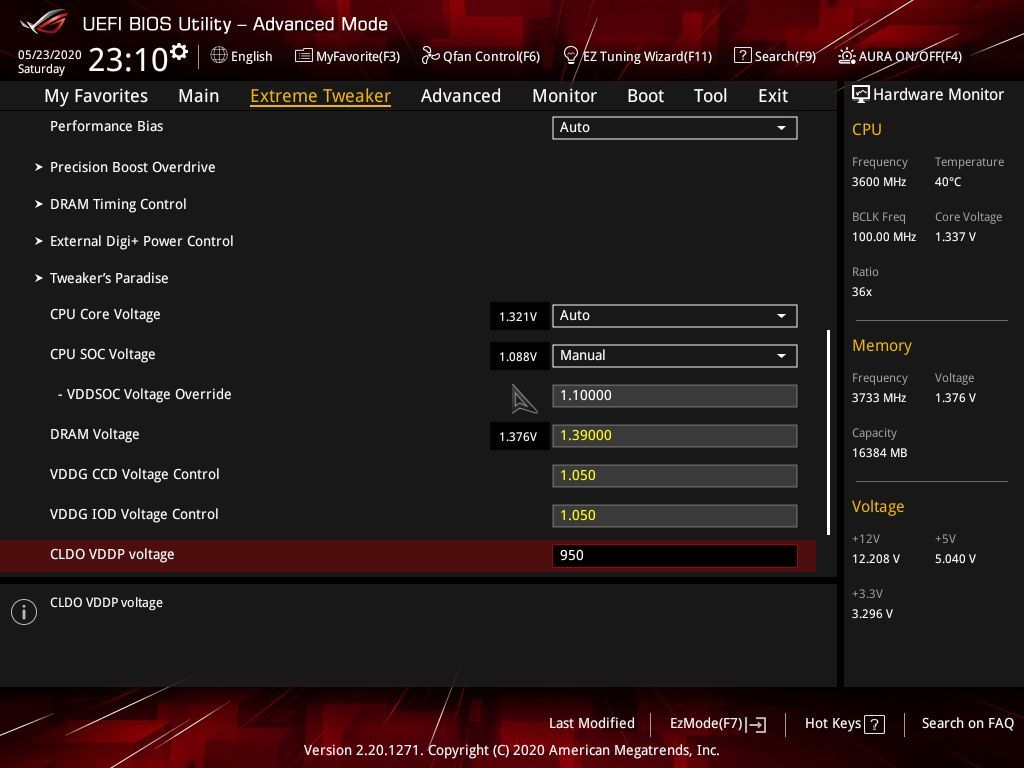Expand External Digi+ Power Control submenu
This screenshot has height=768, width=1024.
coord(141,241)
